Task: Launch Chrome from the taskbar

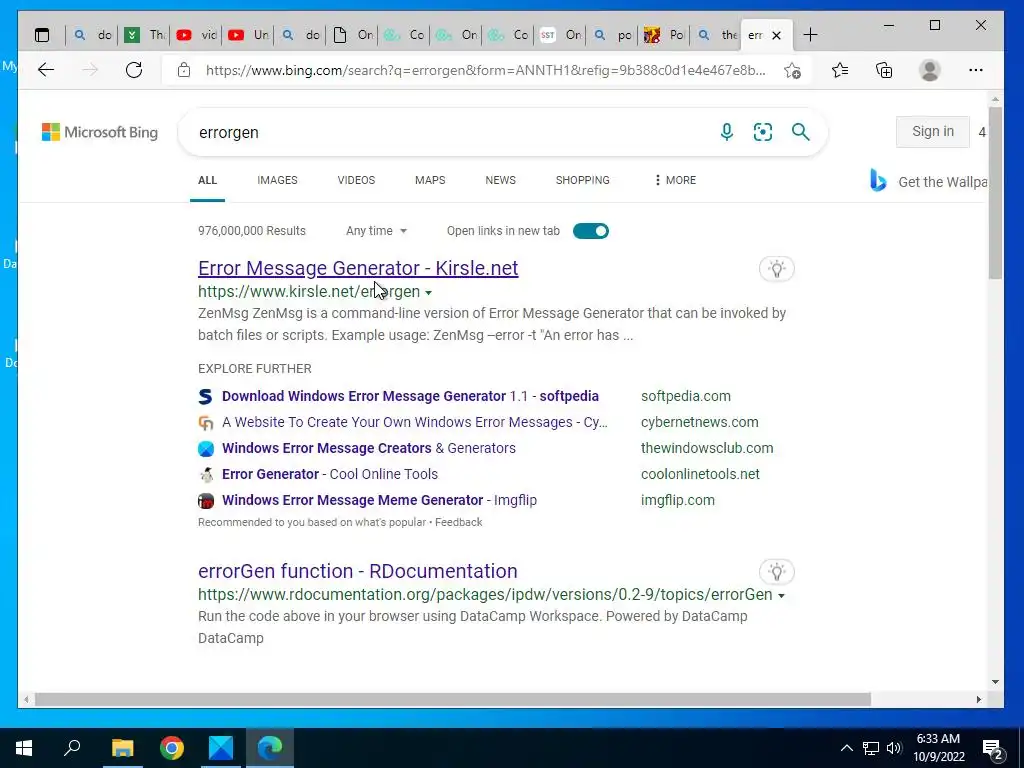Action: 172,748
